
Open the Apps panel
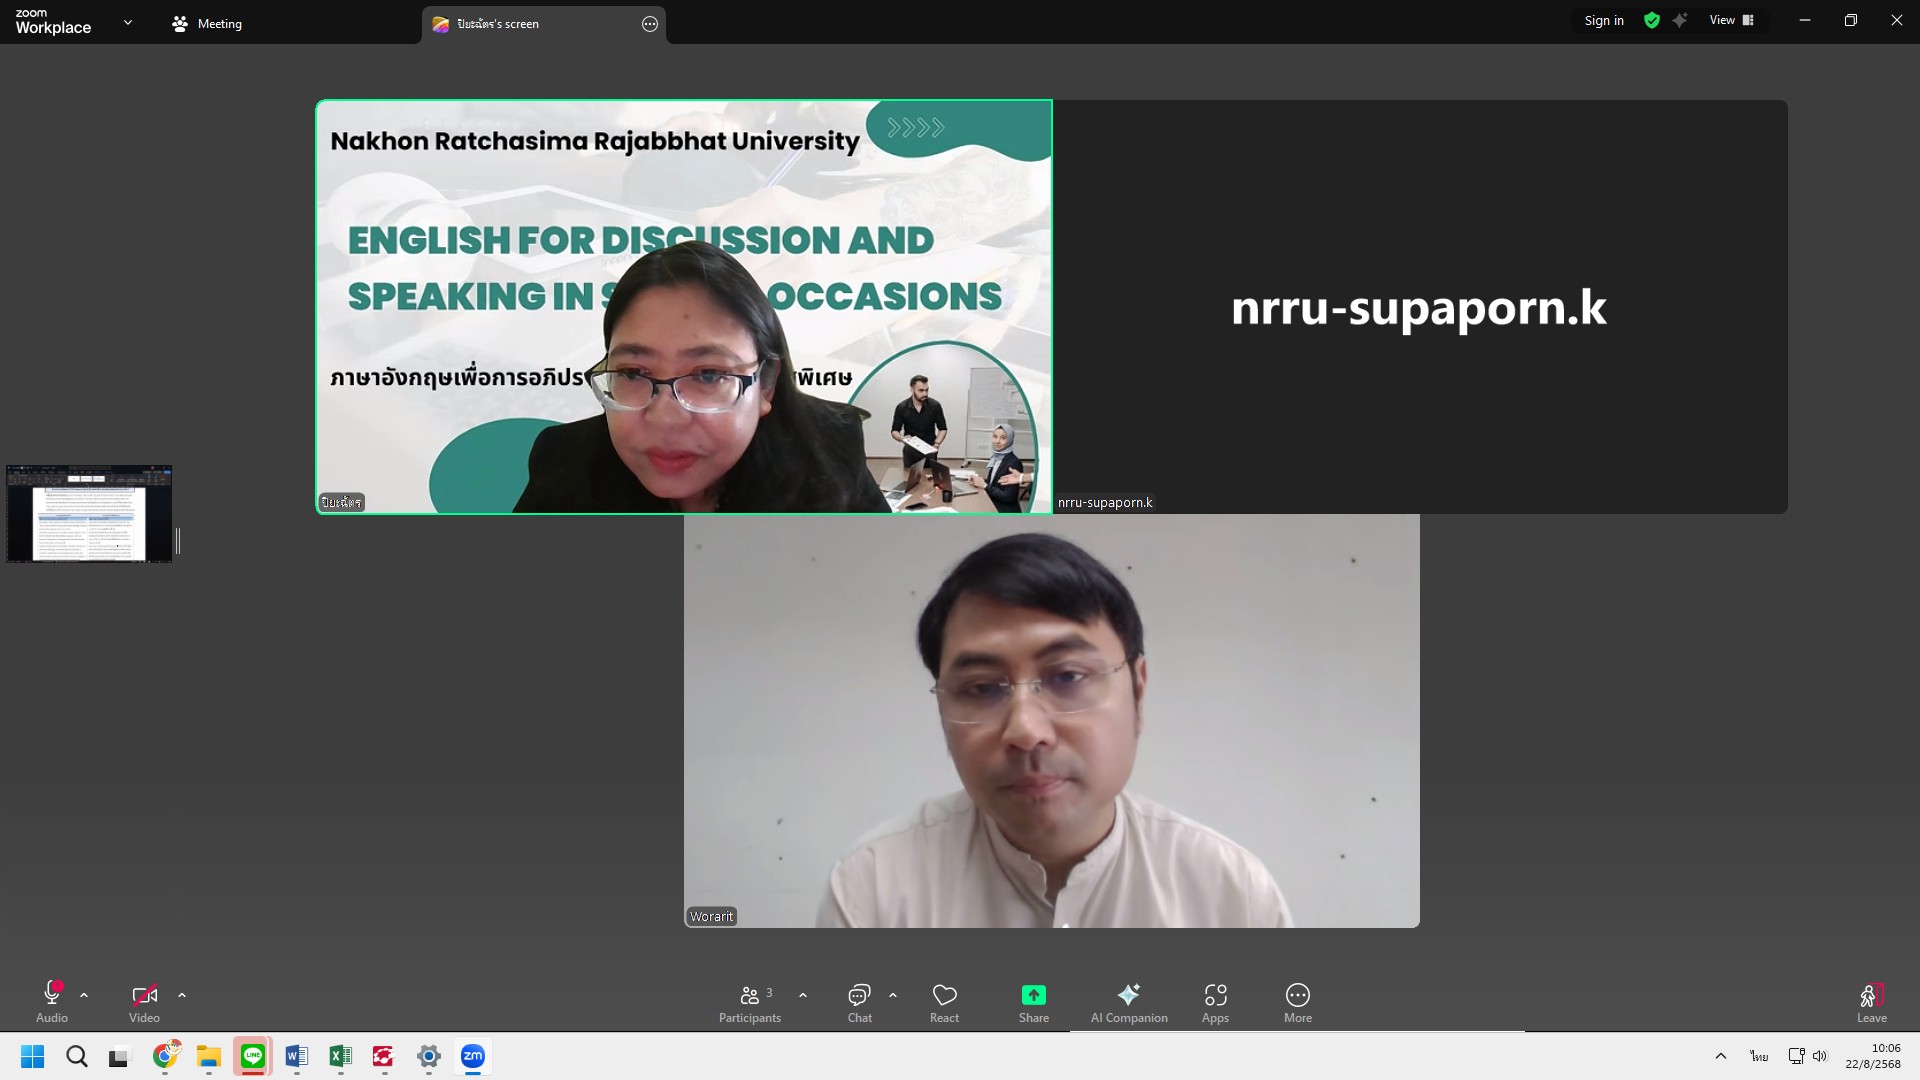coord(1215,1003)
